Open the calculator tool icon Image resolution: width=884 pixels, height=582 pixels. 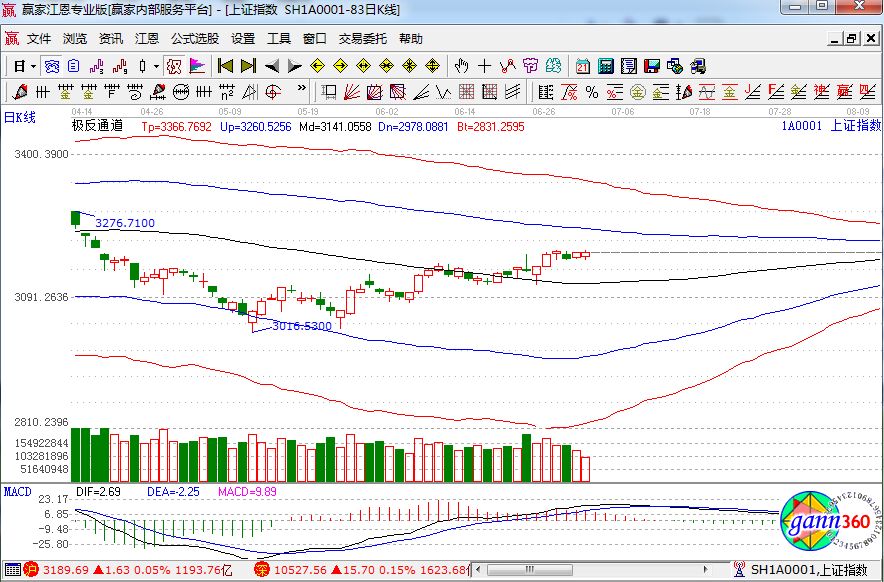(605, 66)
